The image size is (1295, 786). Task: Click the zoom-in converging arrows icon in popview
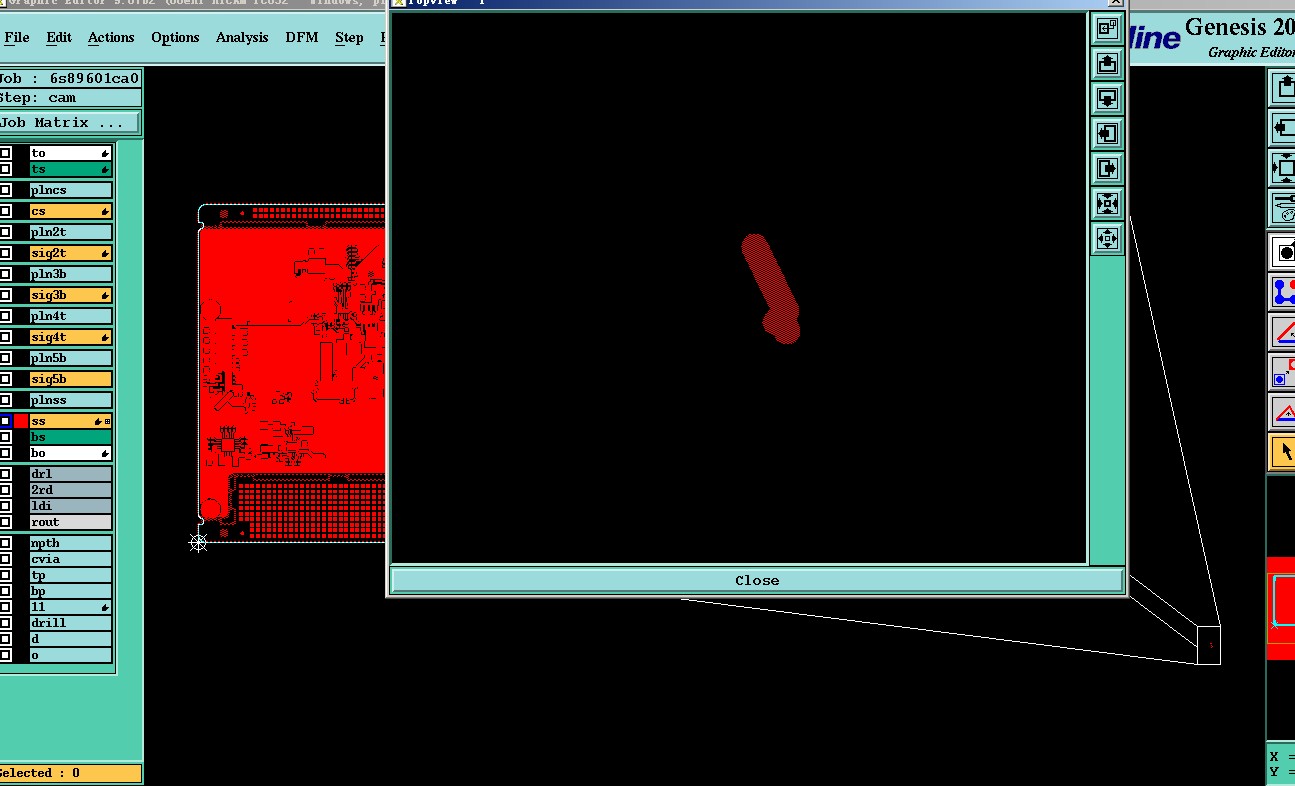(x=1107, y=203)
